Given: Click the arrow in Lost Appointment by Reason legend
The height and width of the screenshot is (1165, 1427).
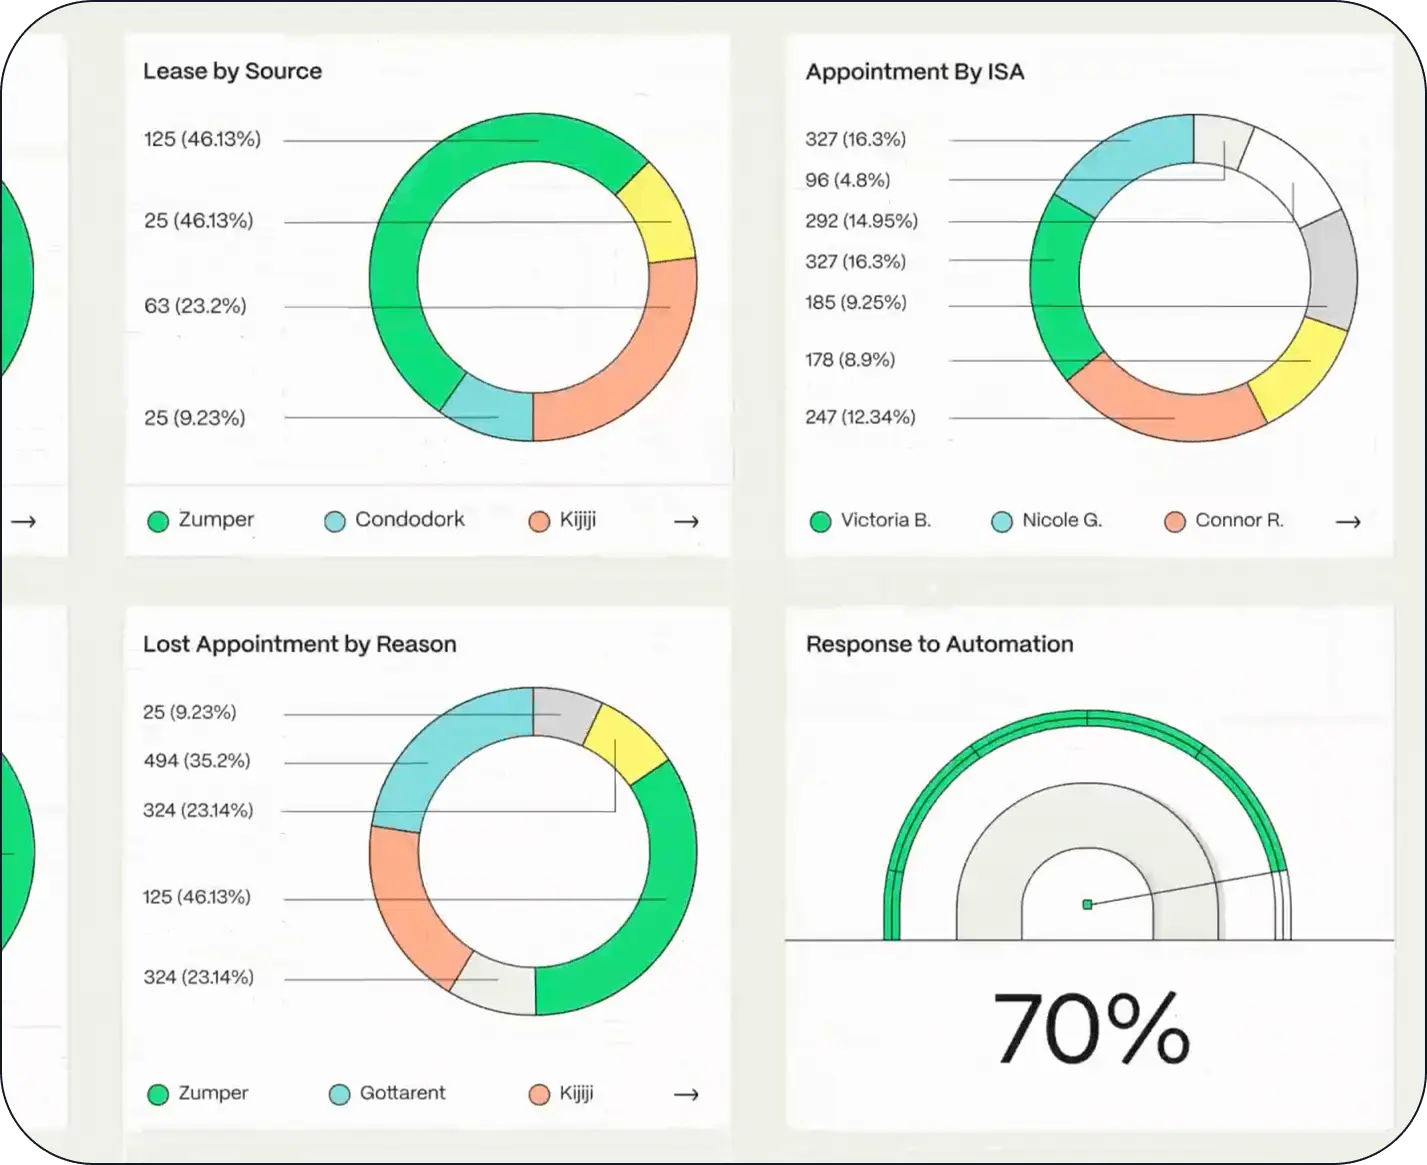Looking at the screenshot, I should 686,1094.
